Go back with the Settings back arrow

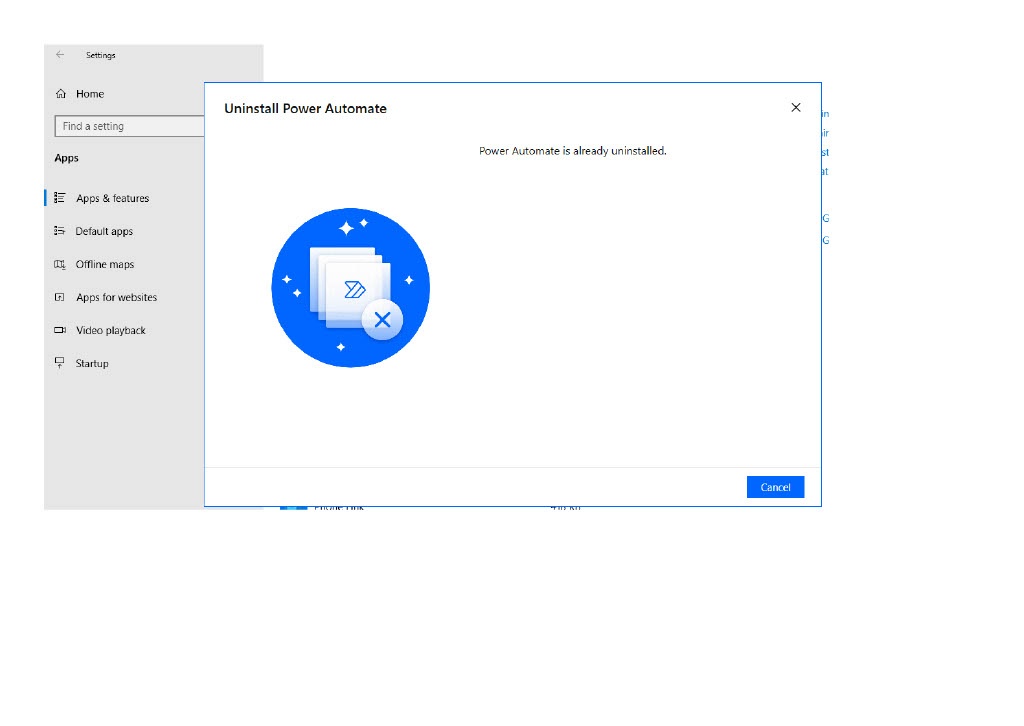click(x=60, y=55)
